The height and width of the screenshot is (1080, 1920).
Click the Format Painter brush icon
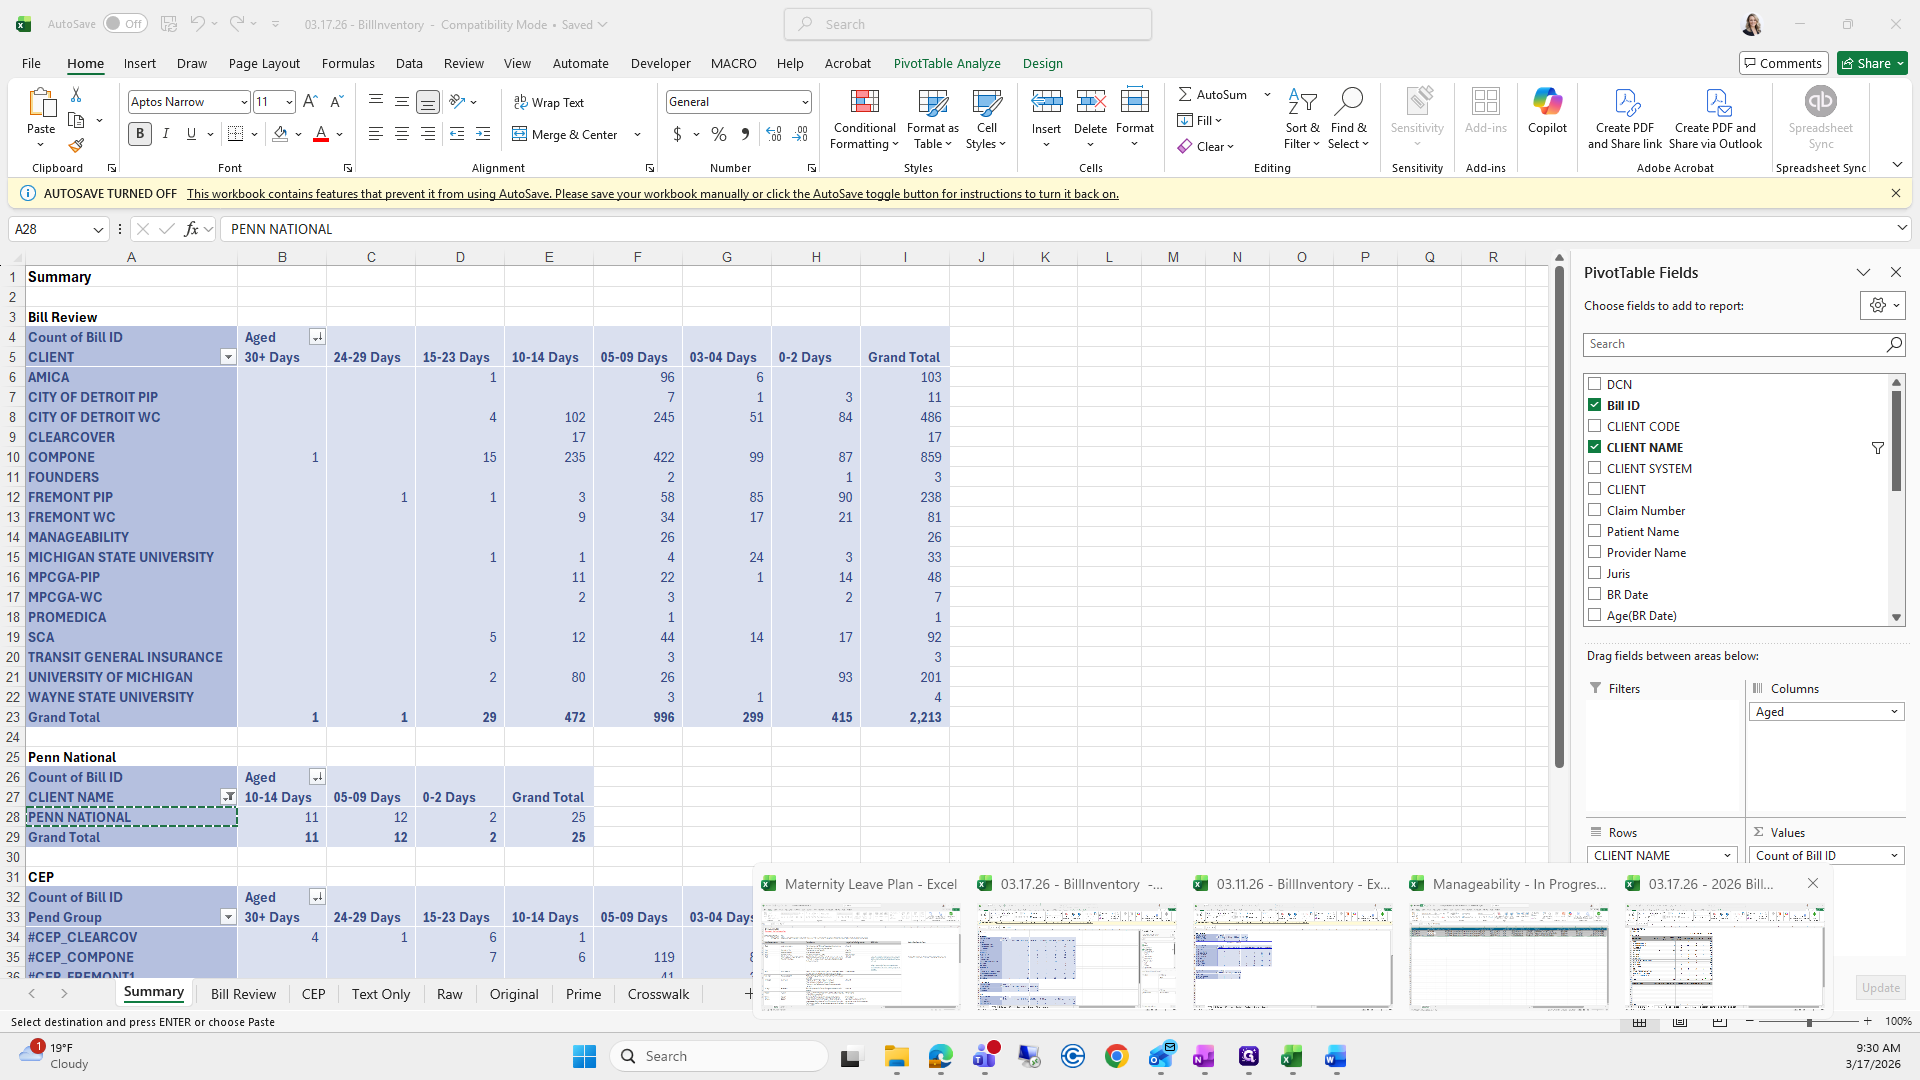click(x=76, y=146)
